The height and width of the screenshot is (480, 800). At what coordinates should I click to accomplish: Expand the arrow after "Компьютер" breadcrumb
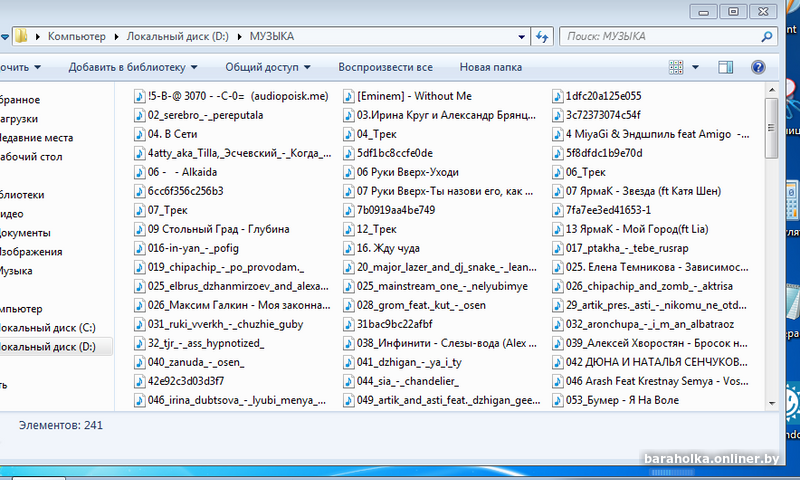(x=116, y=37)
